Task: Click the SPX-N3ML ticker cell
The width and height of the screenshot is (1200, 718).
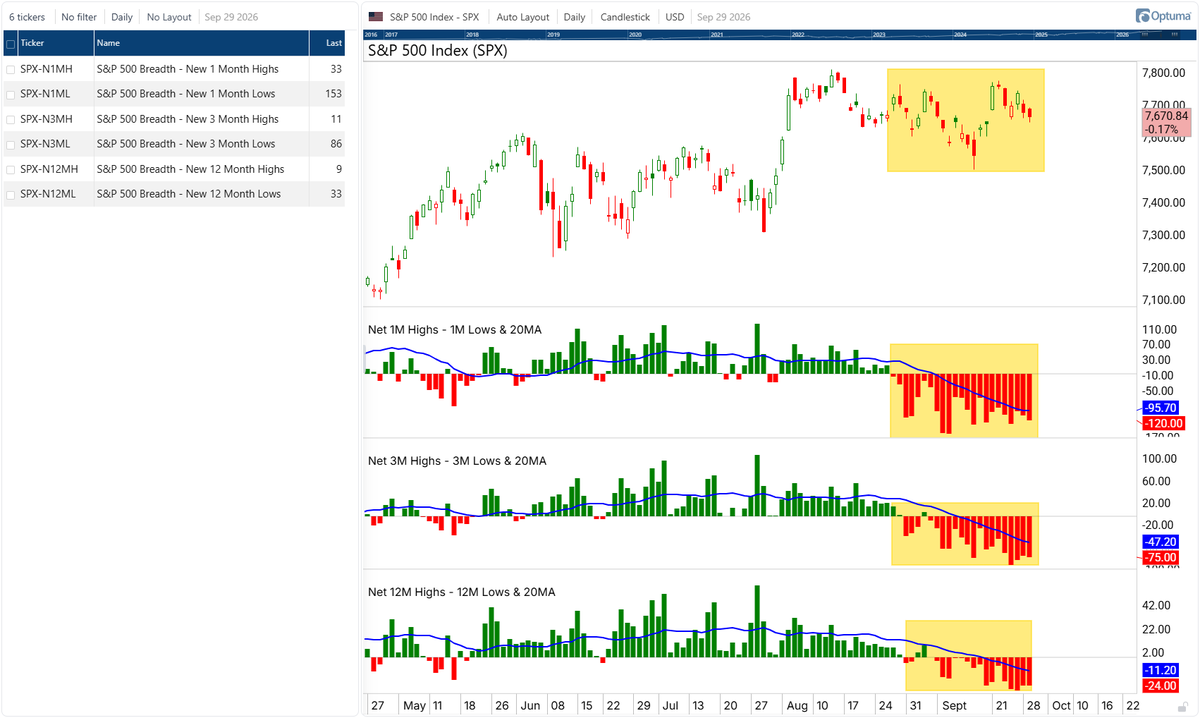Action: (44, 144)
